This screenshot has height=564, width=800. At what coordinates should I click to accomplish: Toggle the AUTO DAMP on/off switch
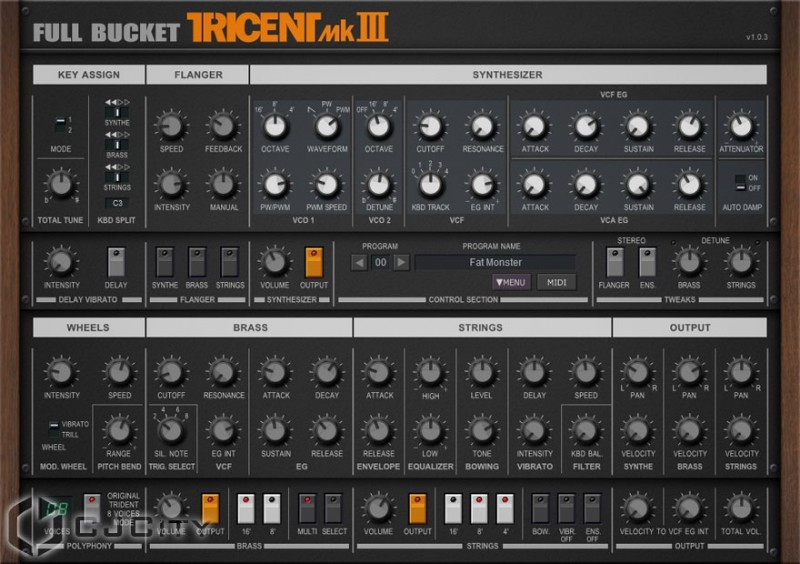coord(740,183)
